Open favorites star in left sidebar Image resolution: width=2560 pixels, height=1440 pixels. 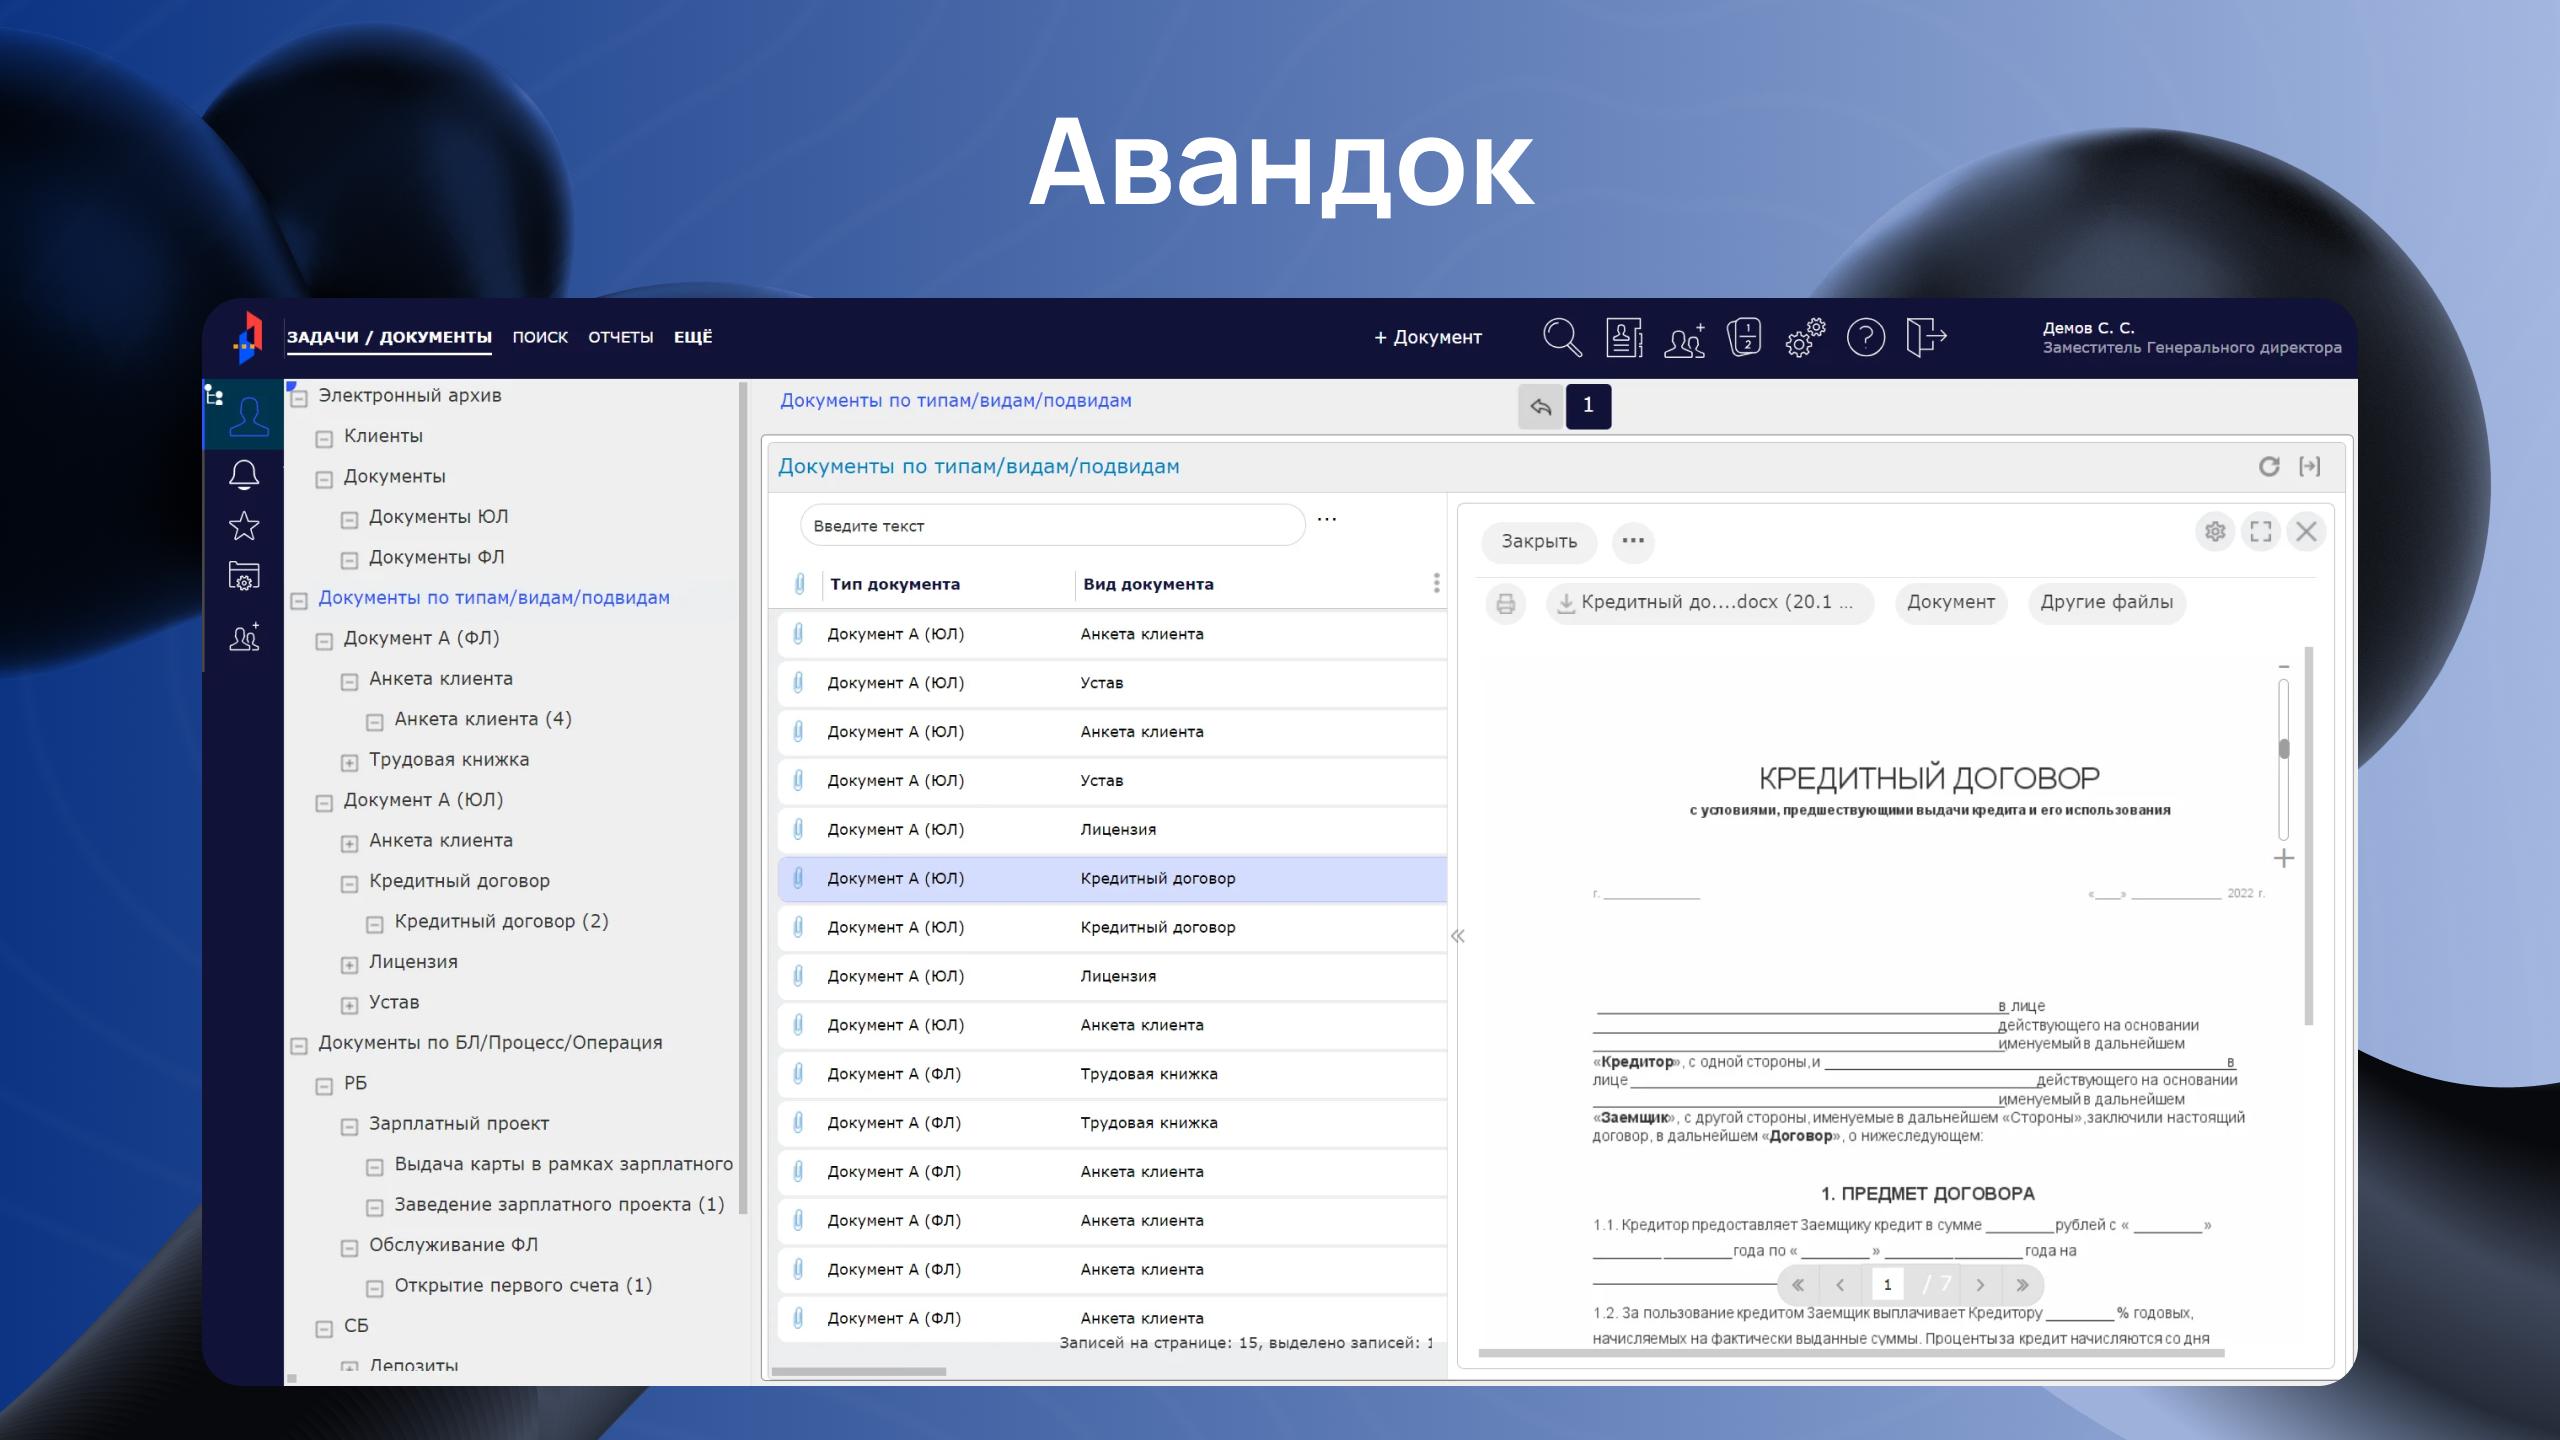[x=244, y=525]
